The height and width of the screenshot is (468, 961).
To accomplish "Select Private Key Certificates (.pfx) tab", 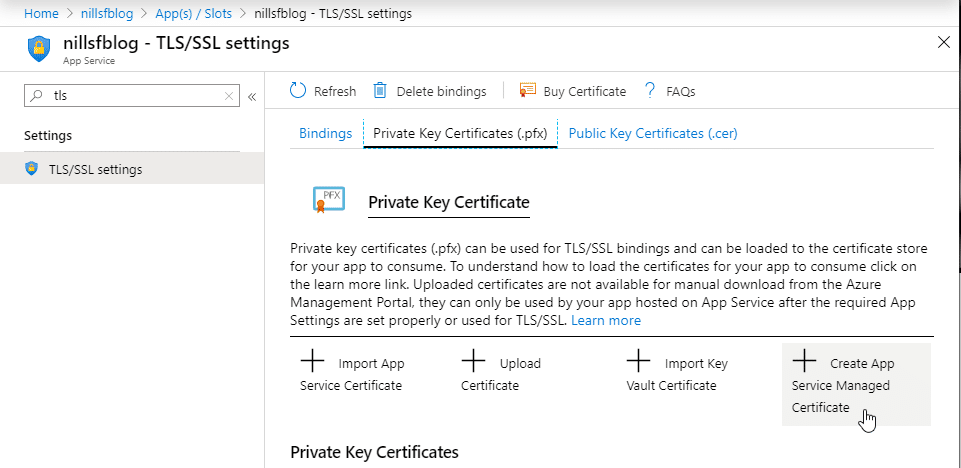I will point(460,133).
